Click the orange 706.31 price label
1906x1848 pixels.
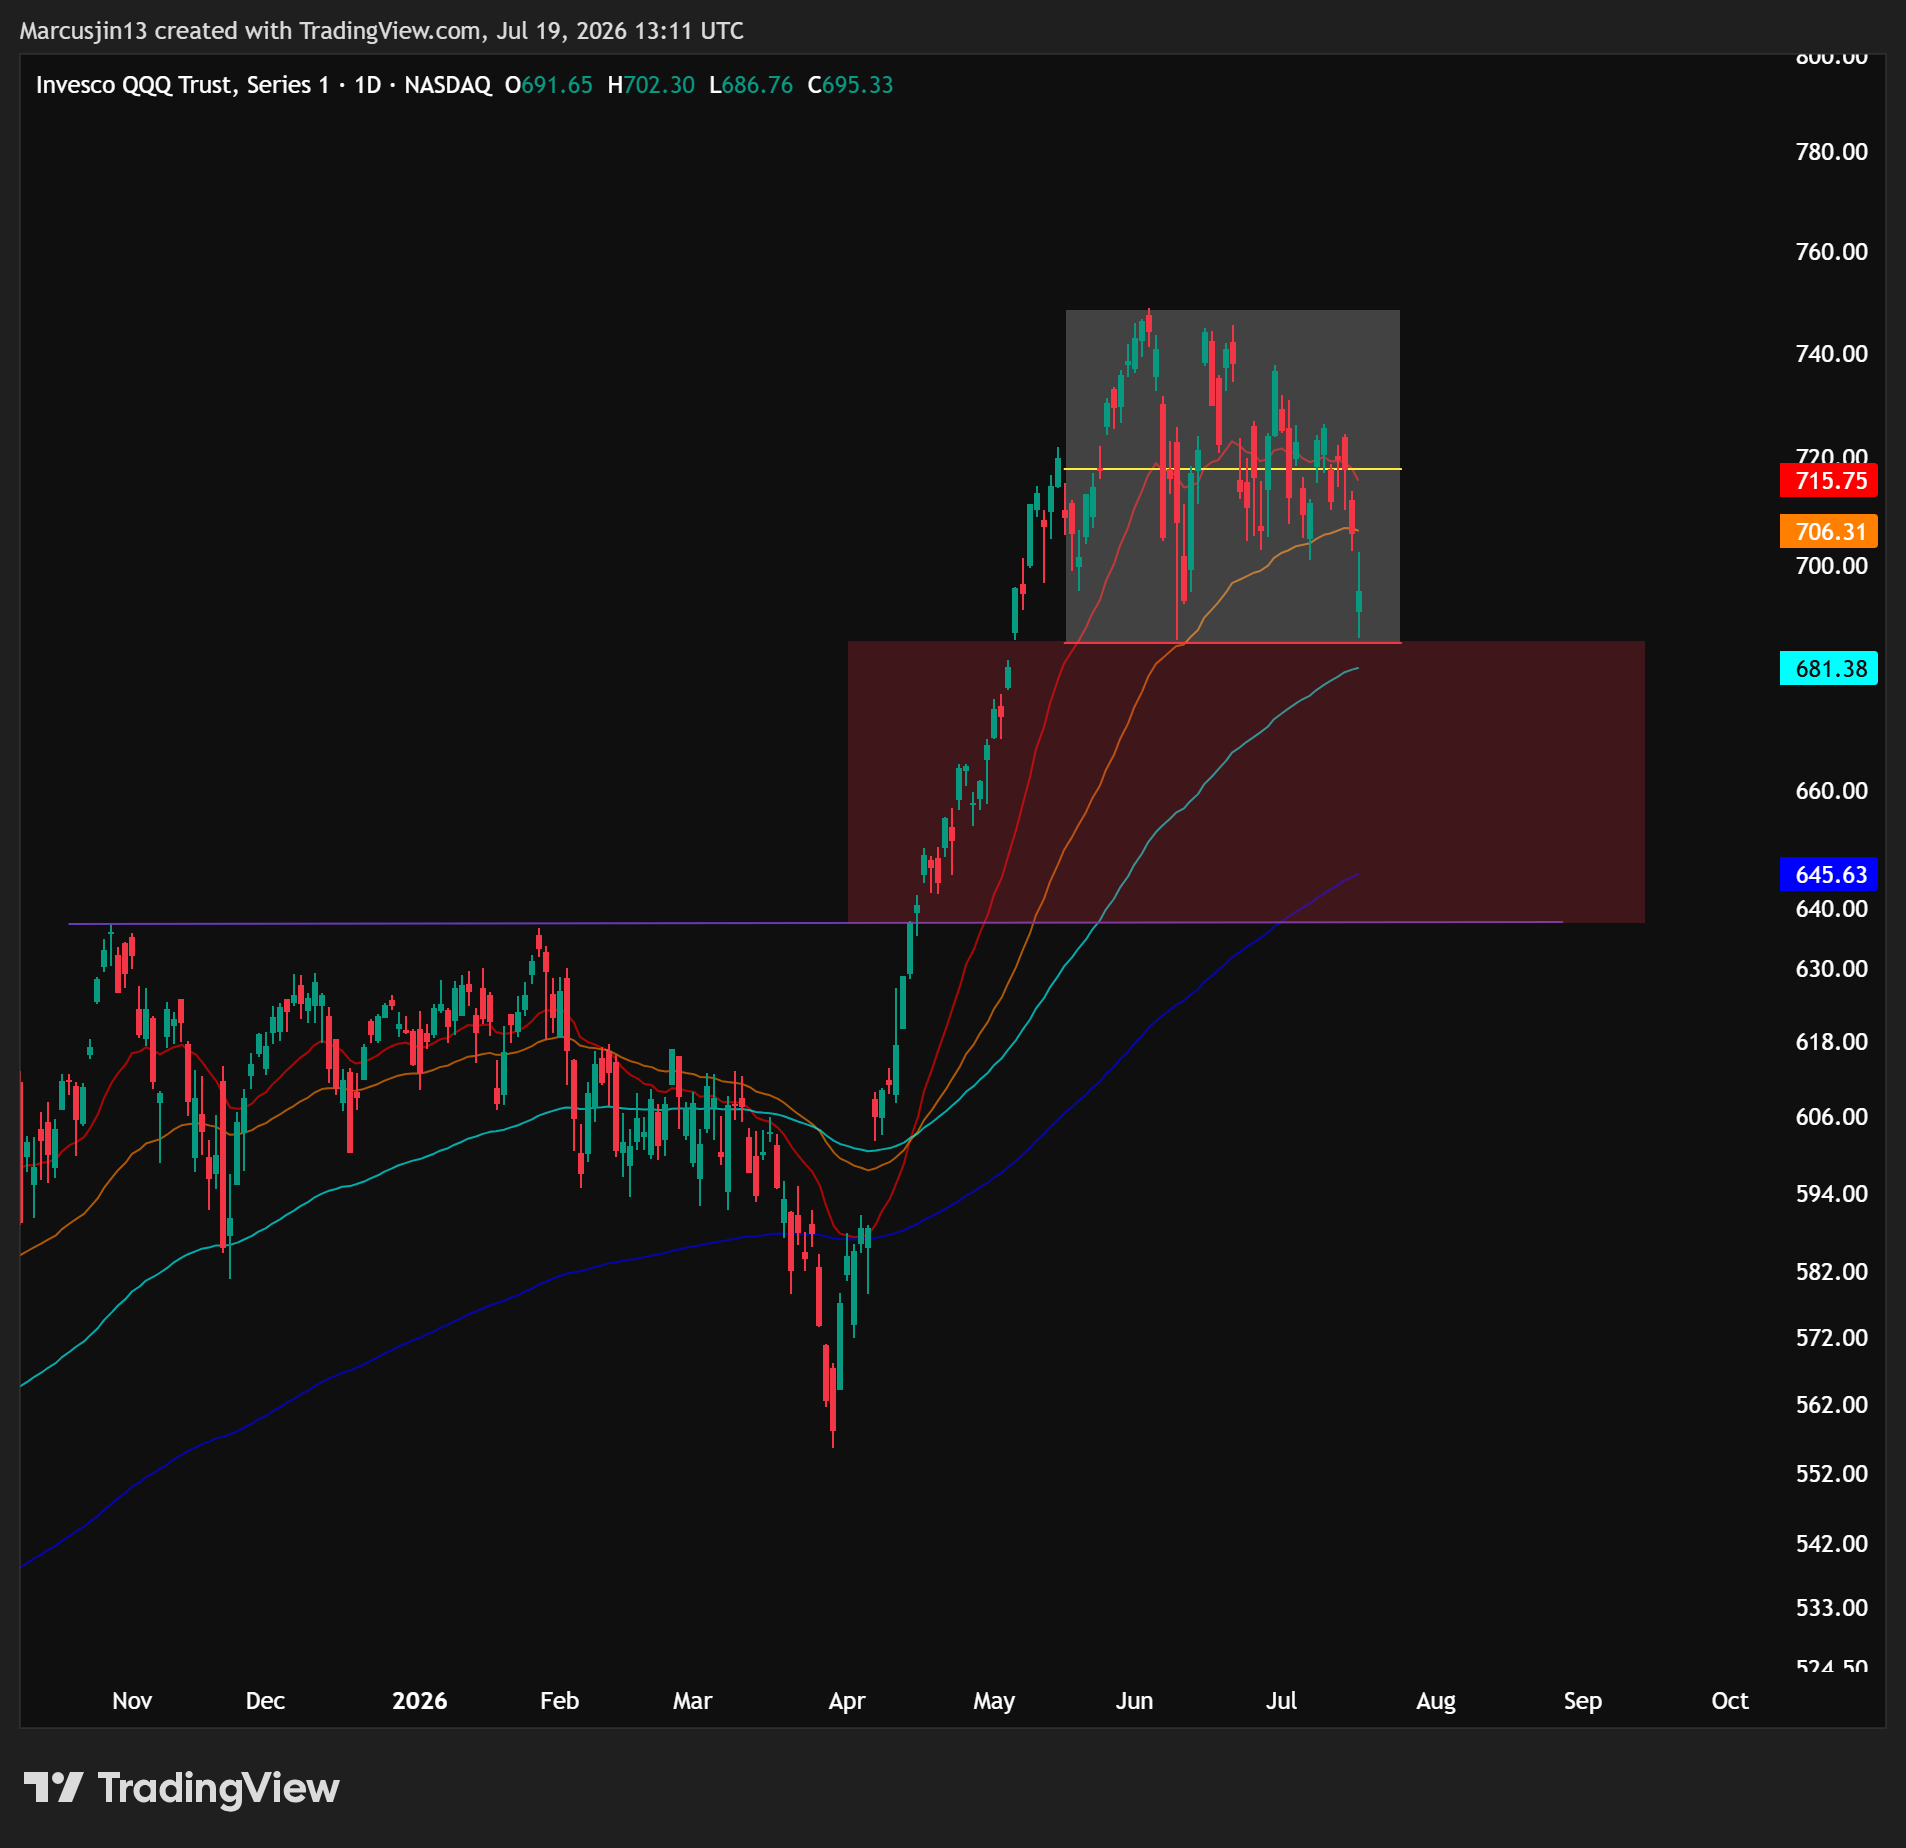coord(1829,532)
